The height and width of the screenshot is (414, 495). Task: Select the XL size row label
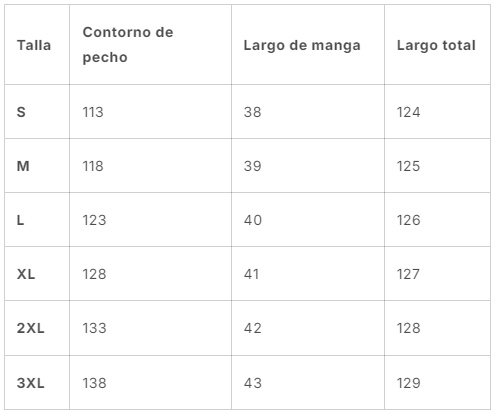(x=26, y=274)
